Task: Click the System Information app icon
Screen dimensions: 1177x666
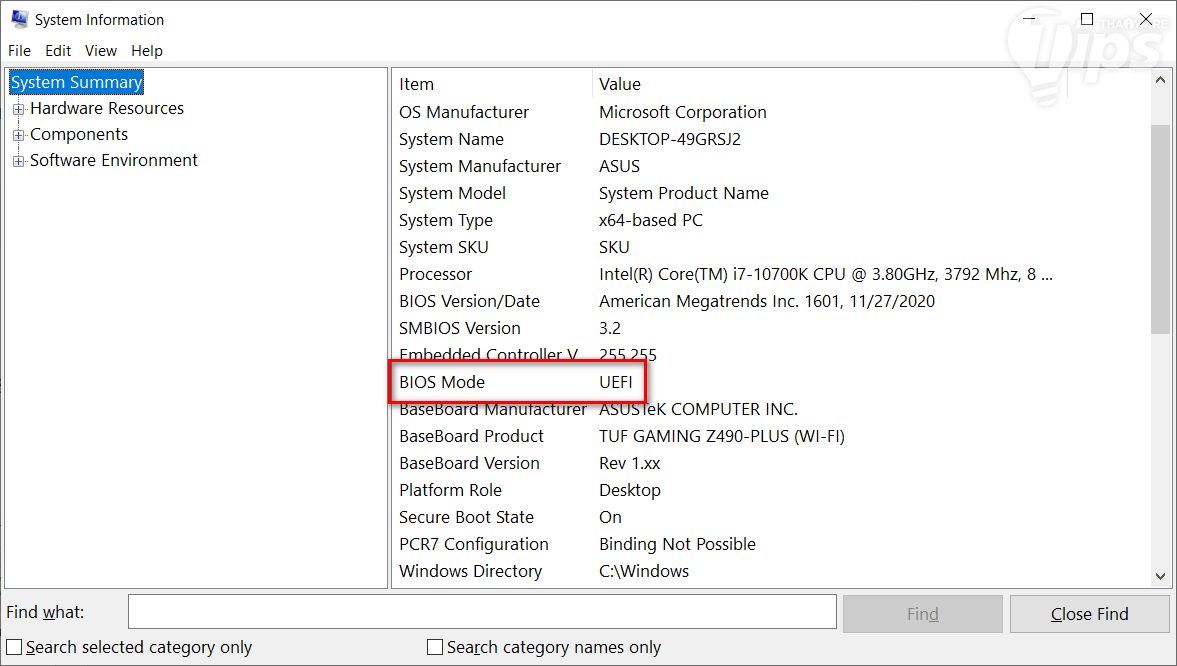Action: click(19, 19)
